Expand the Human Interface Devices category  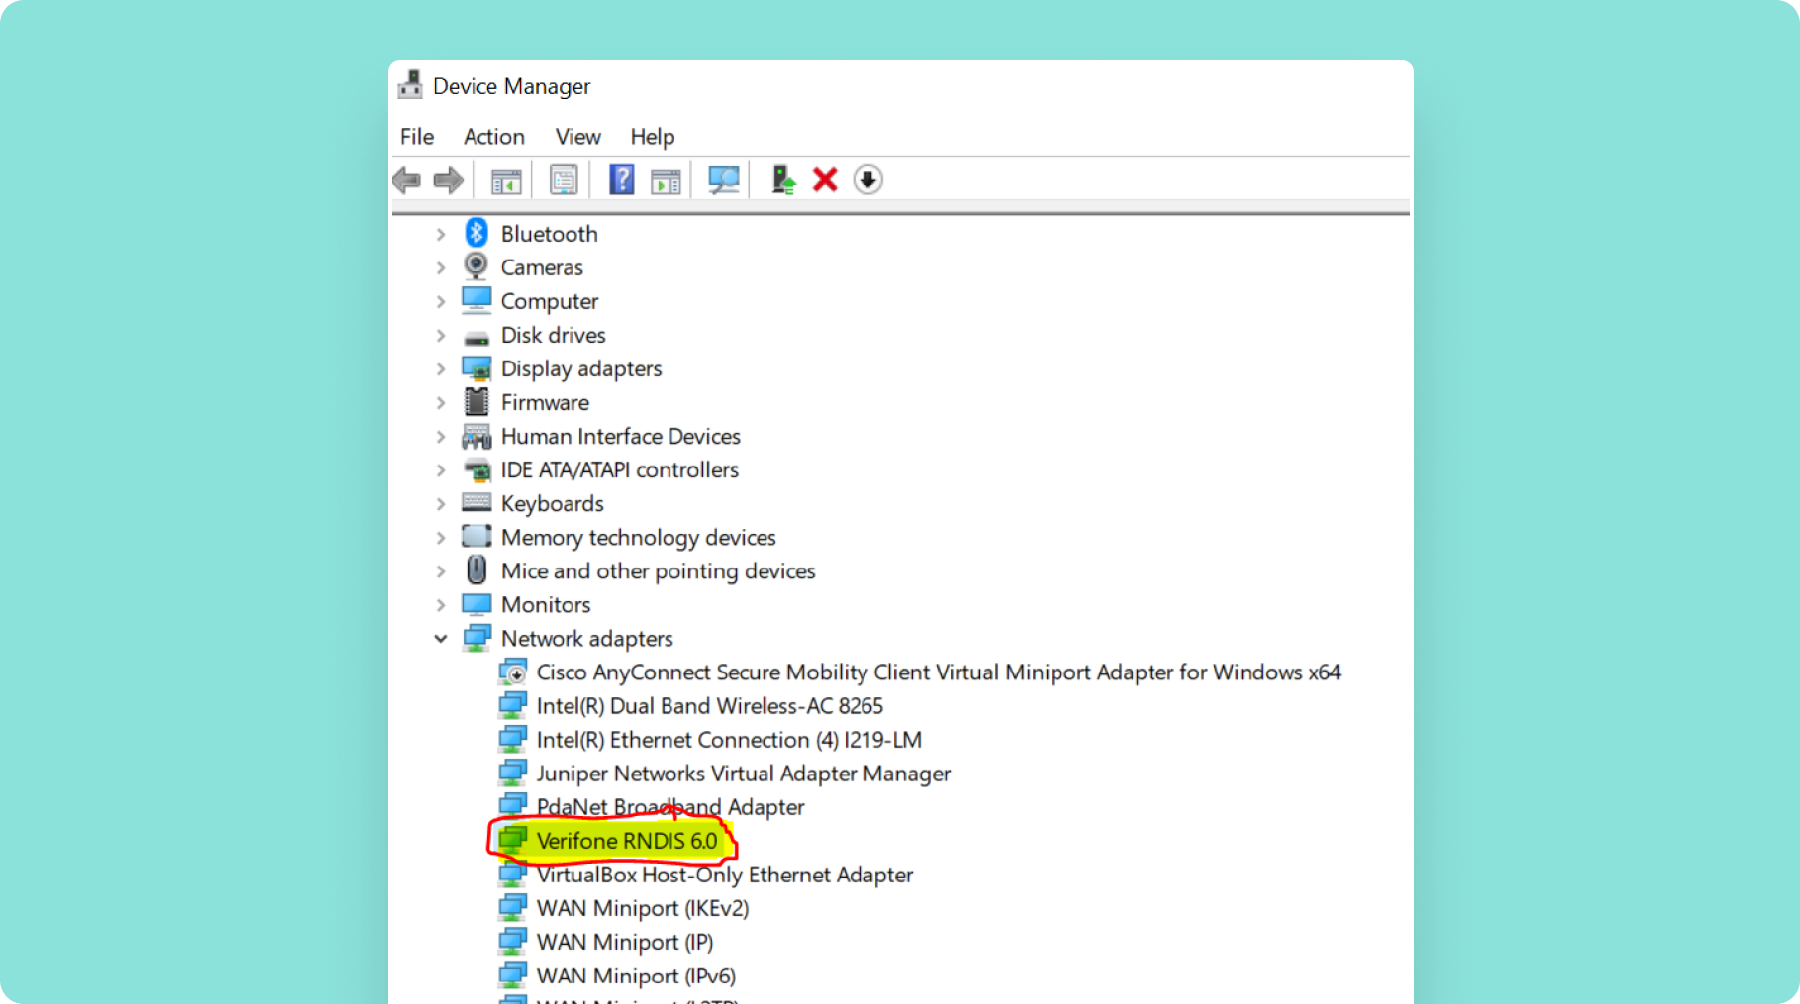coord(441,436)
